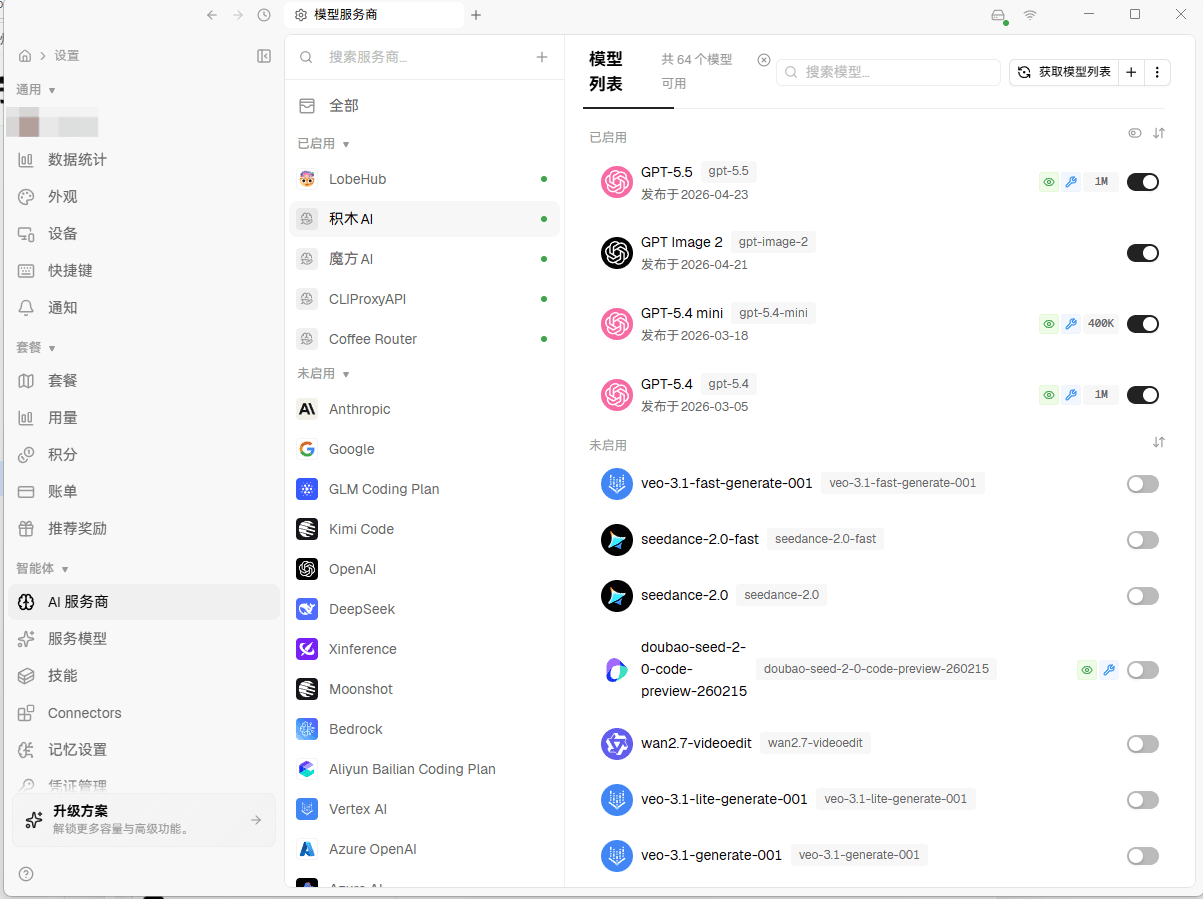Open 外观 appearance settings
The width and height of the screenshot is (1203, 899).
[144, 197]
